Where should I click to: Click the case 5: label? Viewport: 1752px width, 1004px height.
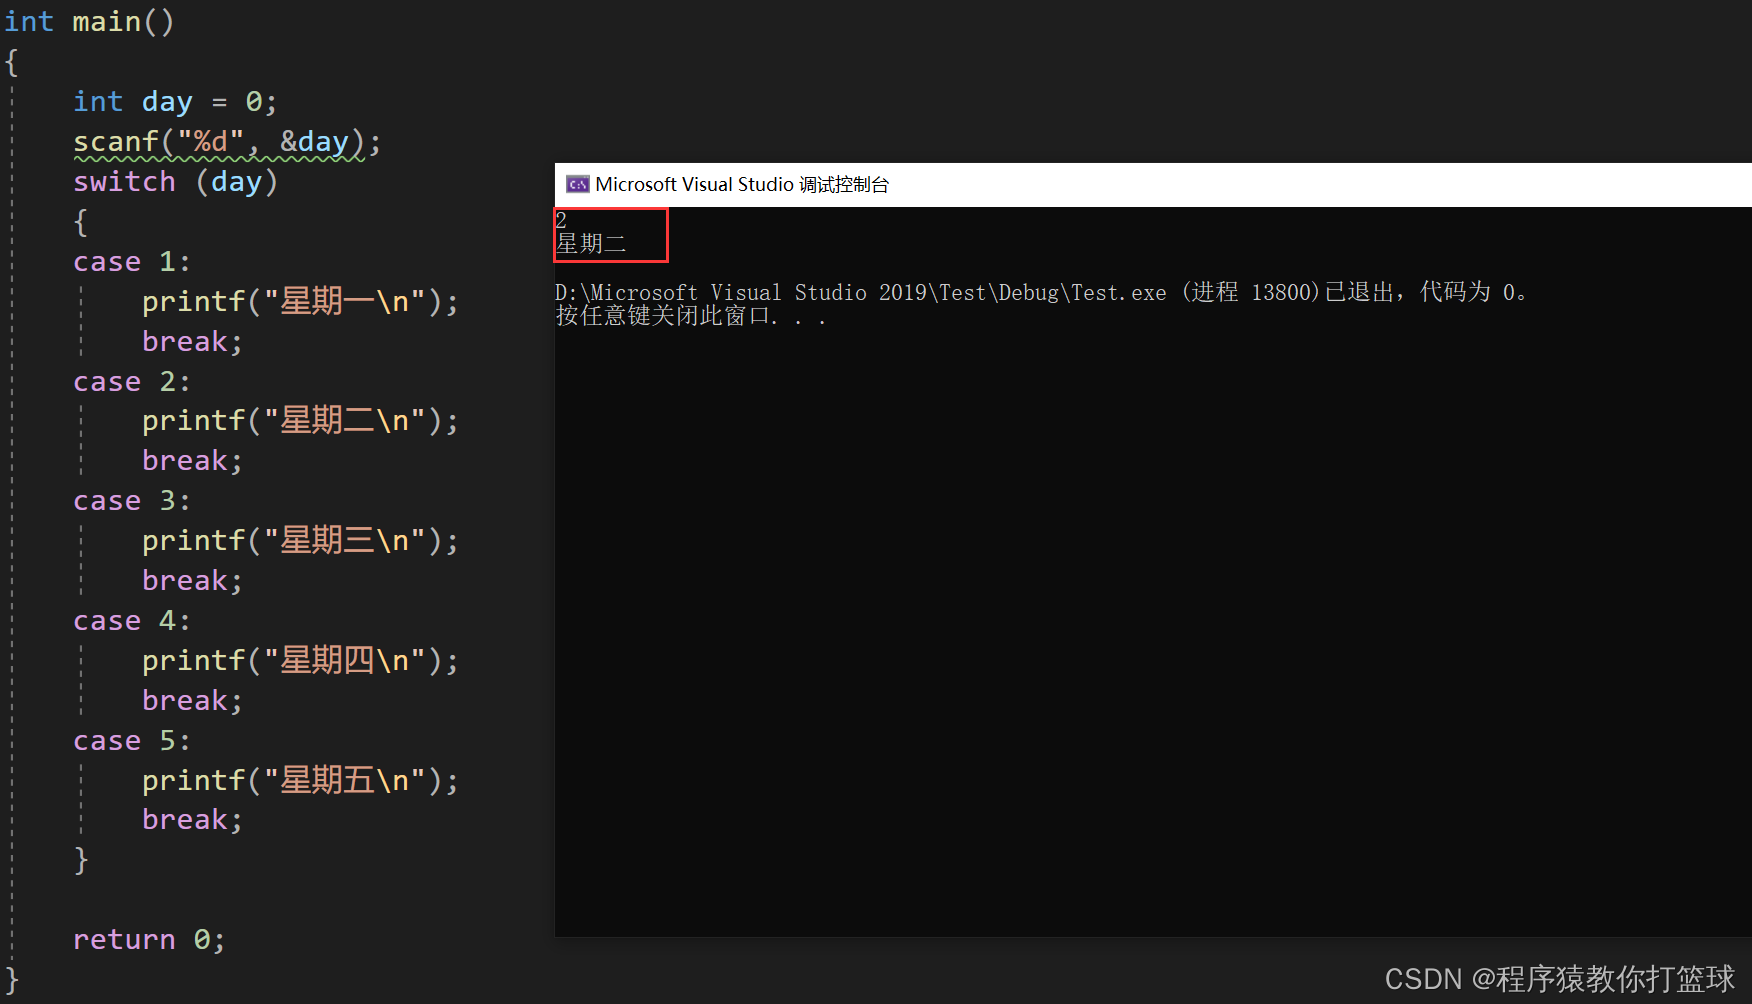[x=131, y=740]
